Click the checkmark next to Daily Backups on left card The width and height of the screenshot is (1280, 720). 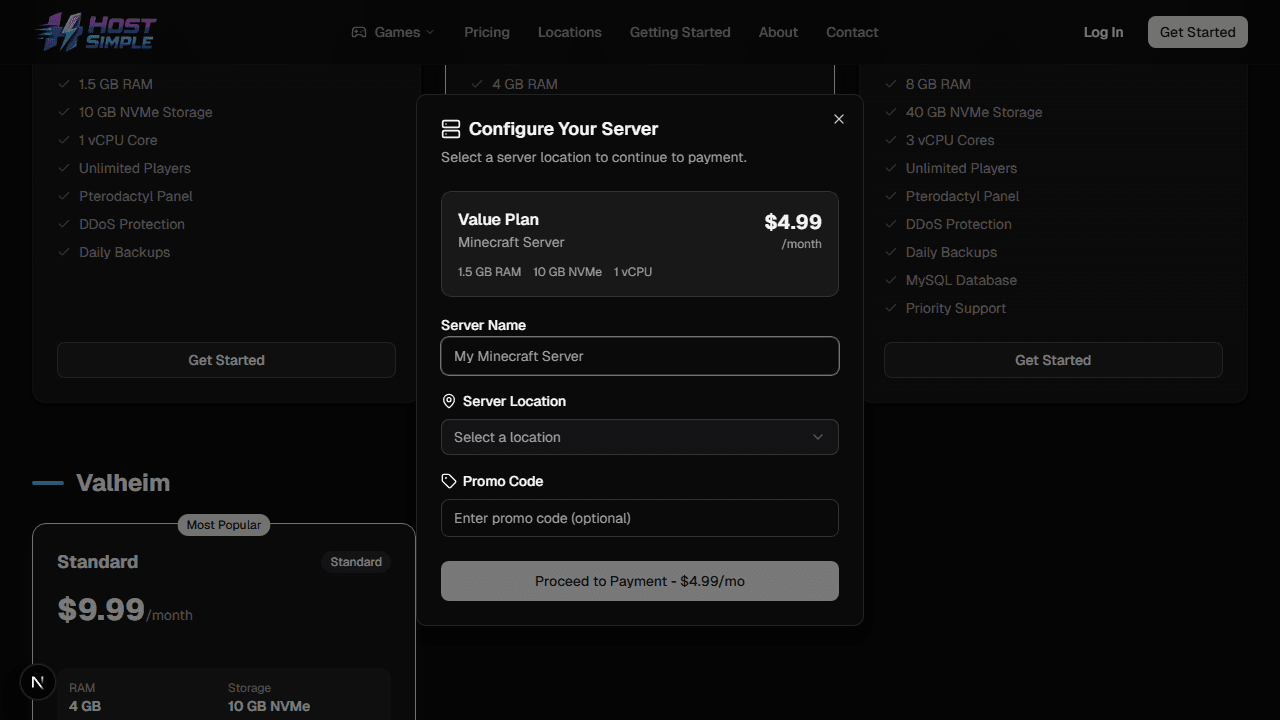click(64, 252)
